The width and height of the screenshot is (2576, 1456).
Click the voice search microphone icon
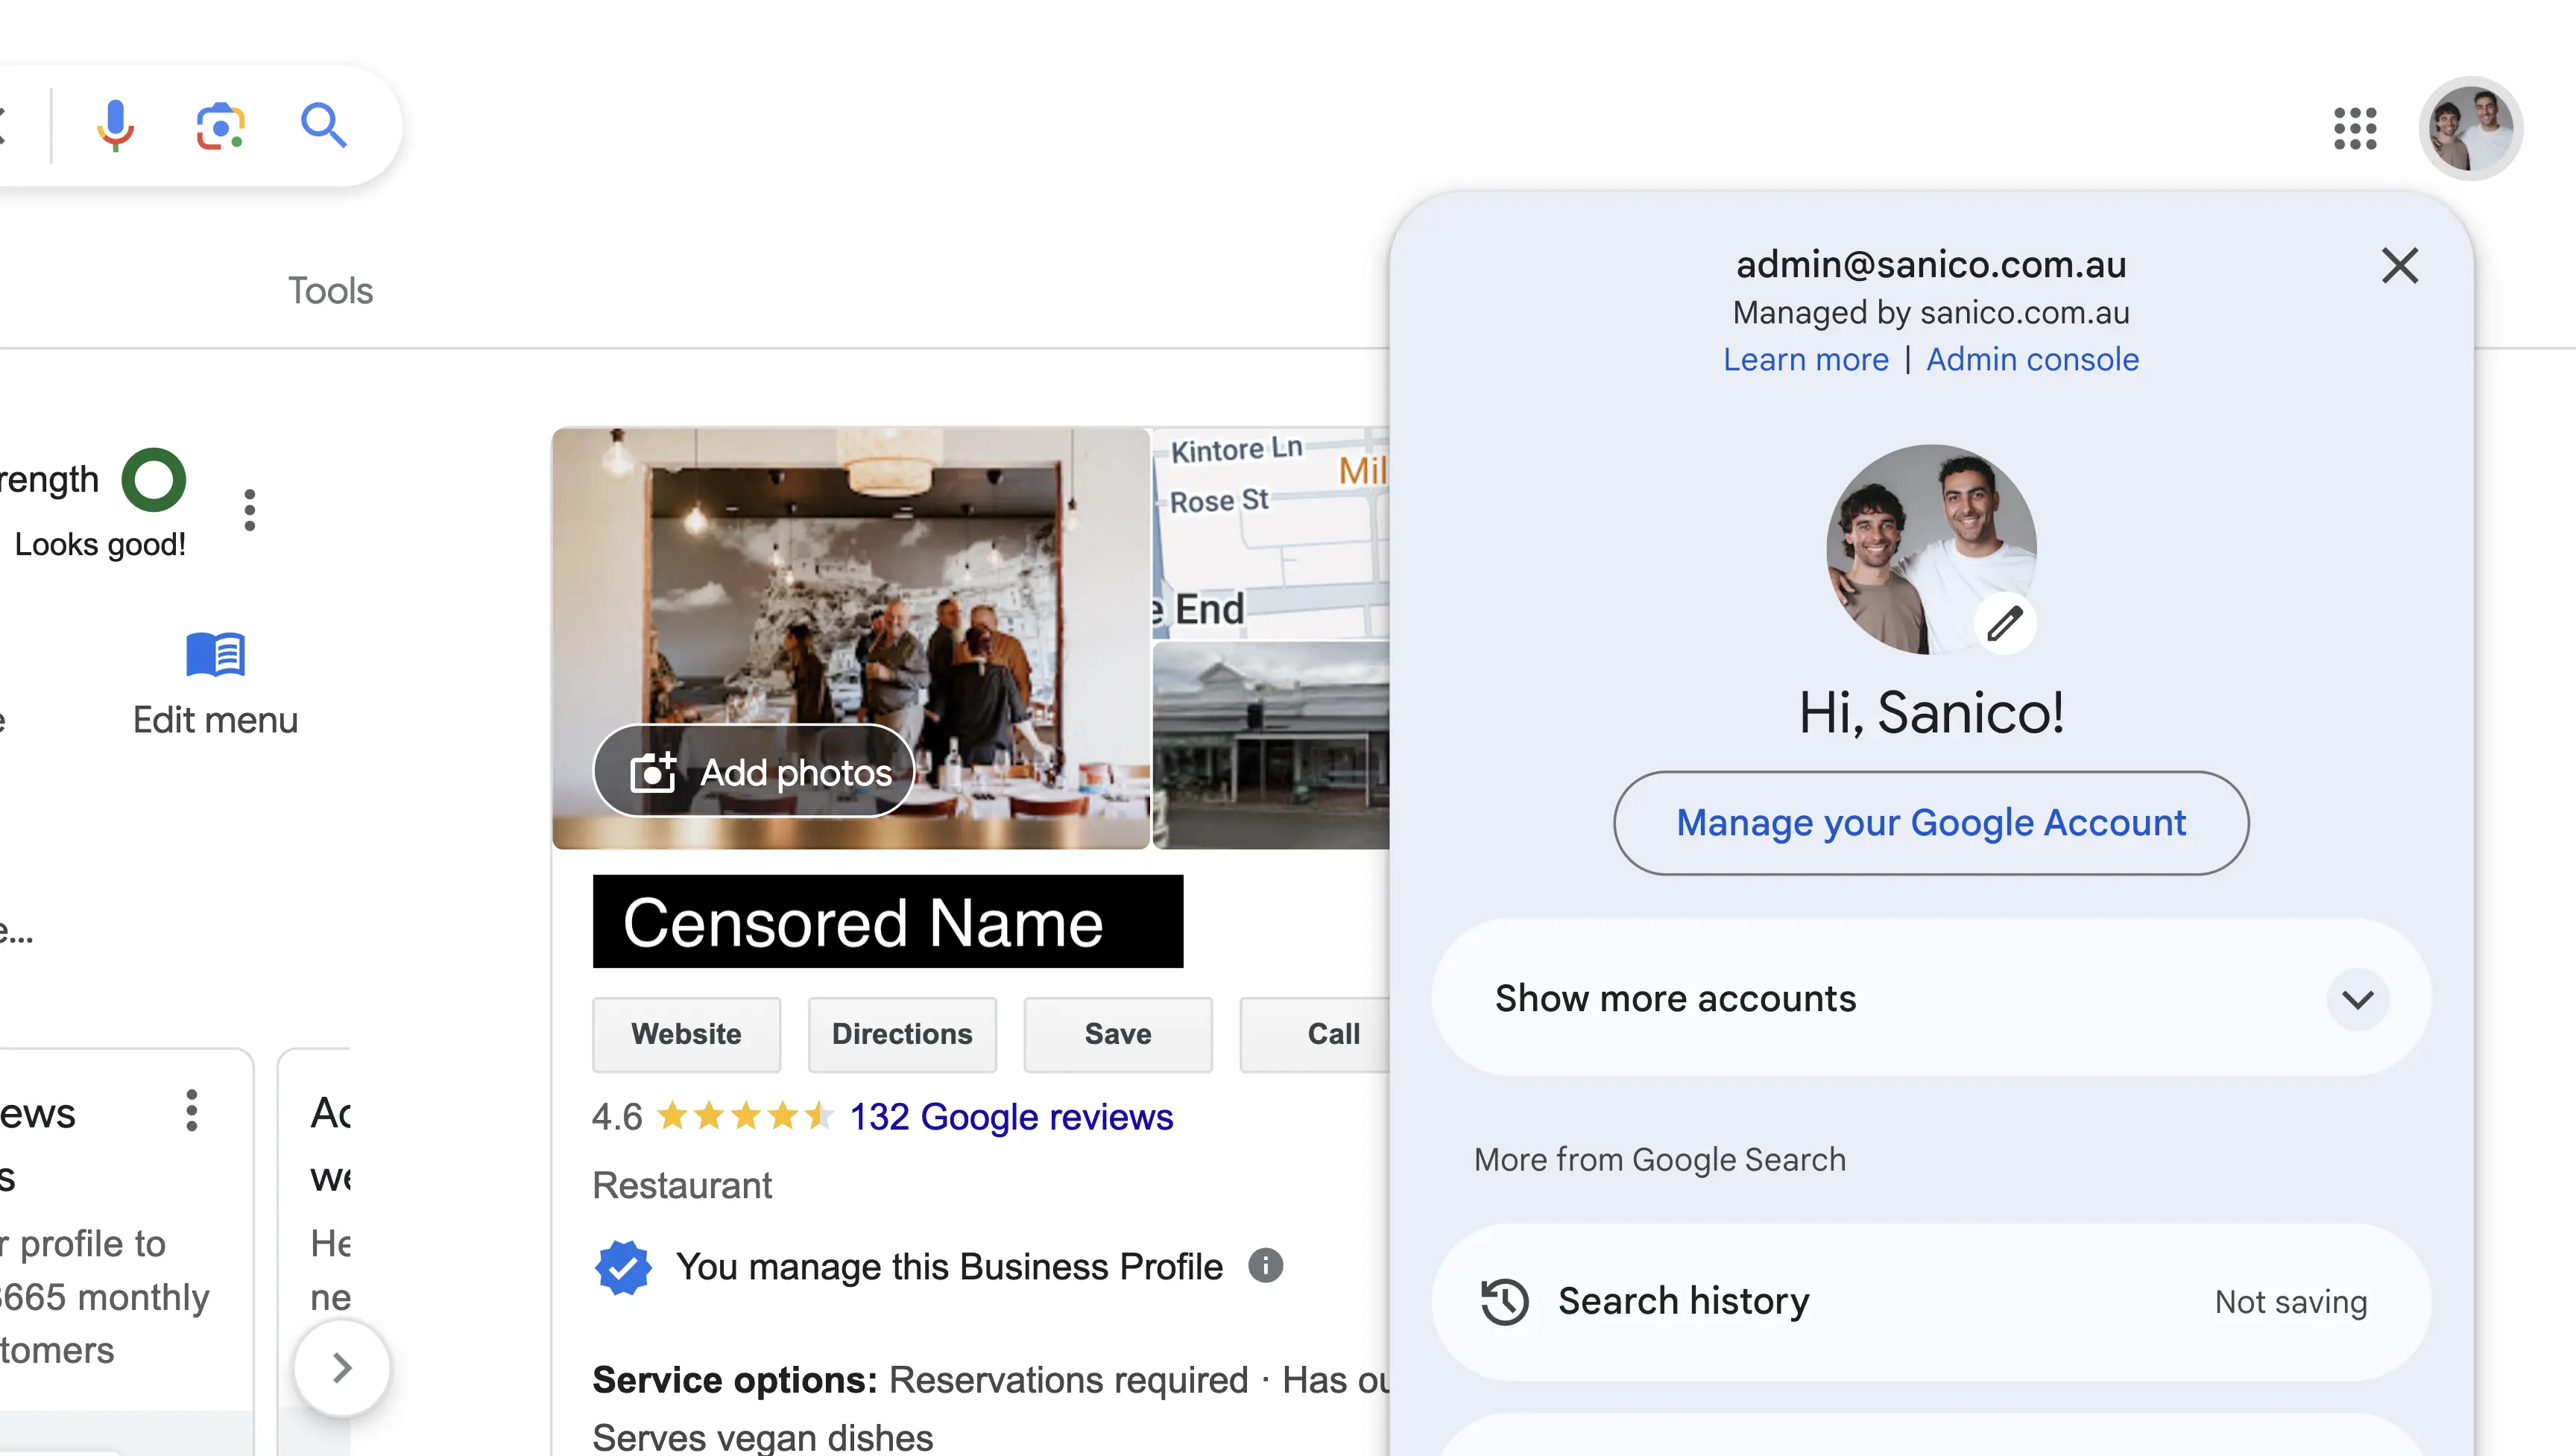115,125
